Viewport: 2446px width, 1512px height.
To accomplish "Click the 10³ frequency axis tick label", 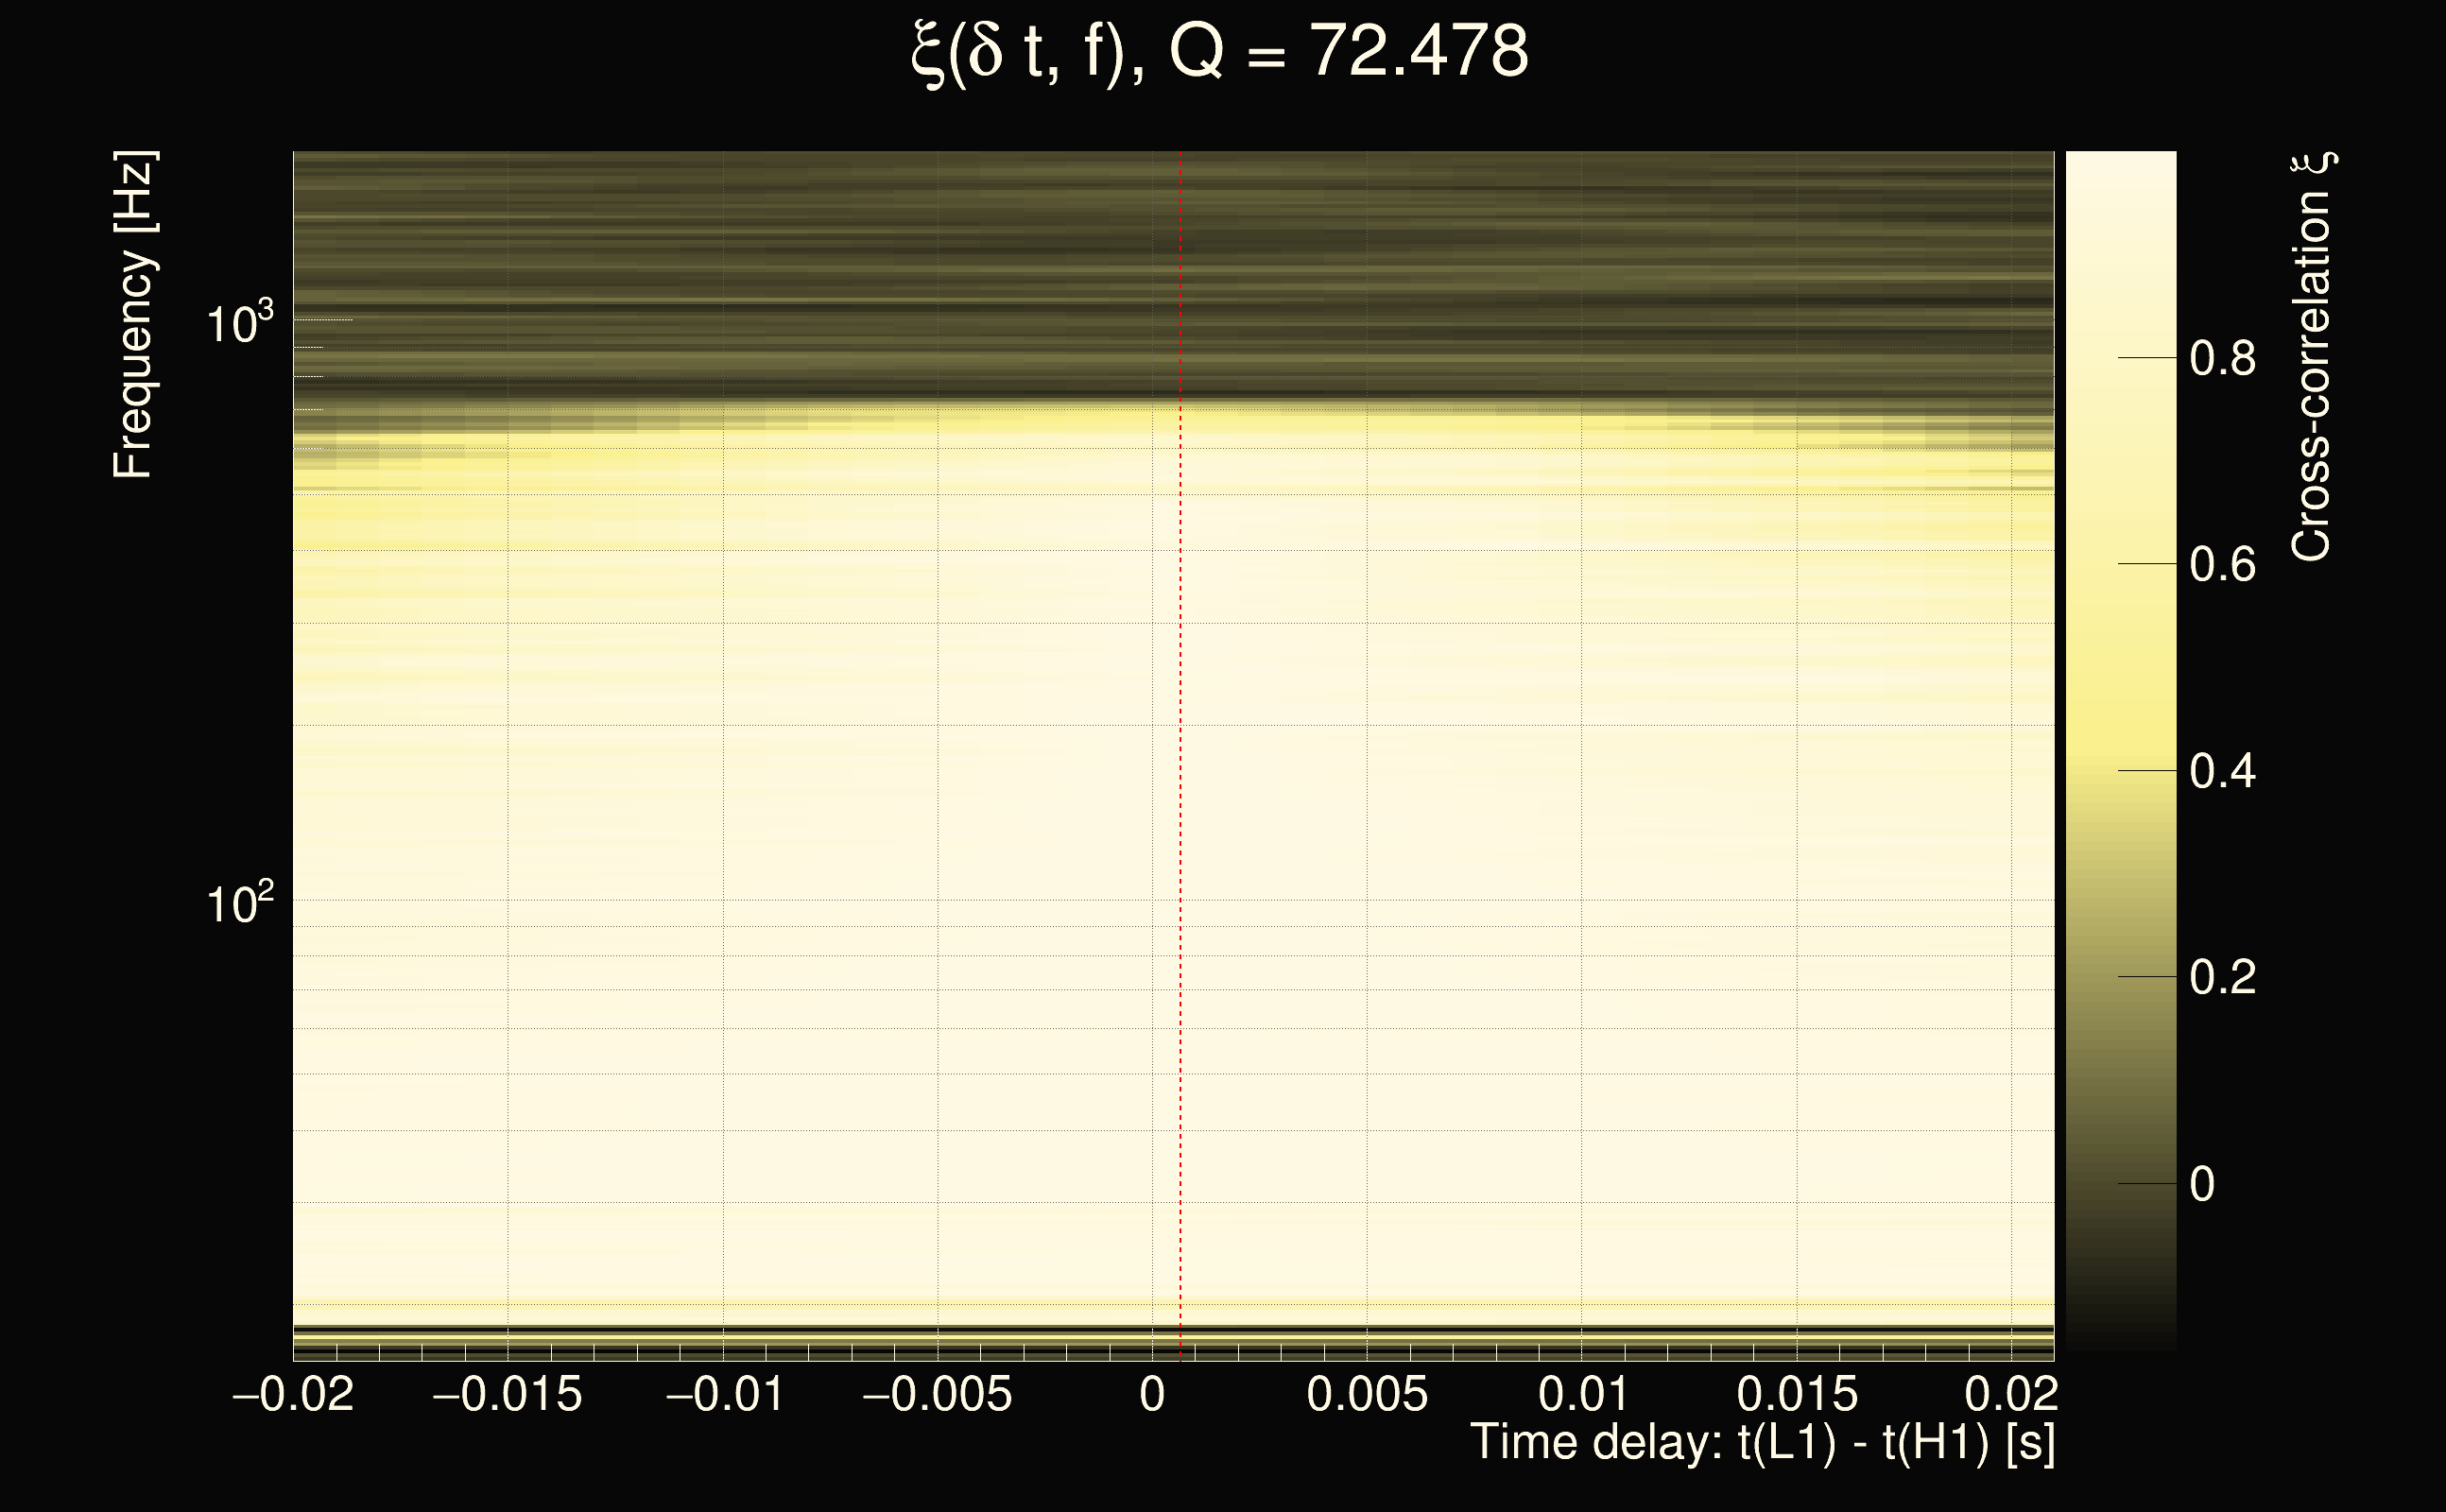I will (239, 323).
